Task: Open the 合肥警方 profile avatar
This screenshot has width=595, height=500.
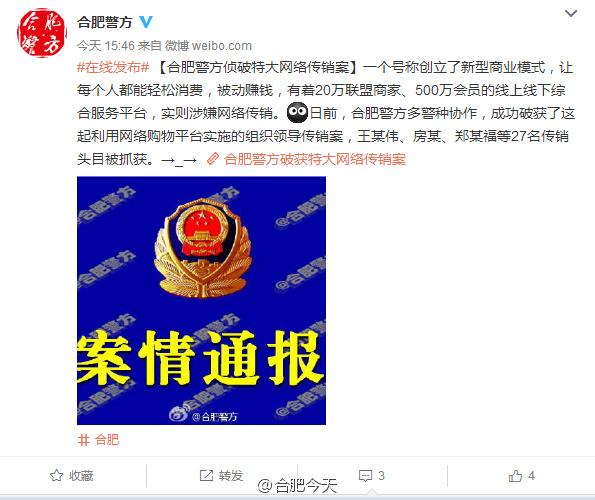Action: click(x=42, y=33)
